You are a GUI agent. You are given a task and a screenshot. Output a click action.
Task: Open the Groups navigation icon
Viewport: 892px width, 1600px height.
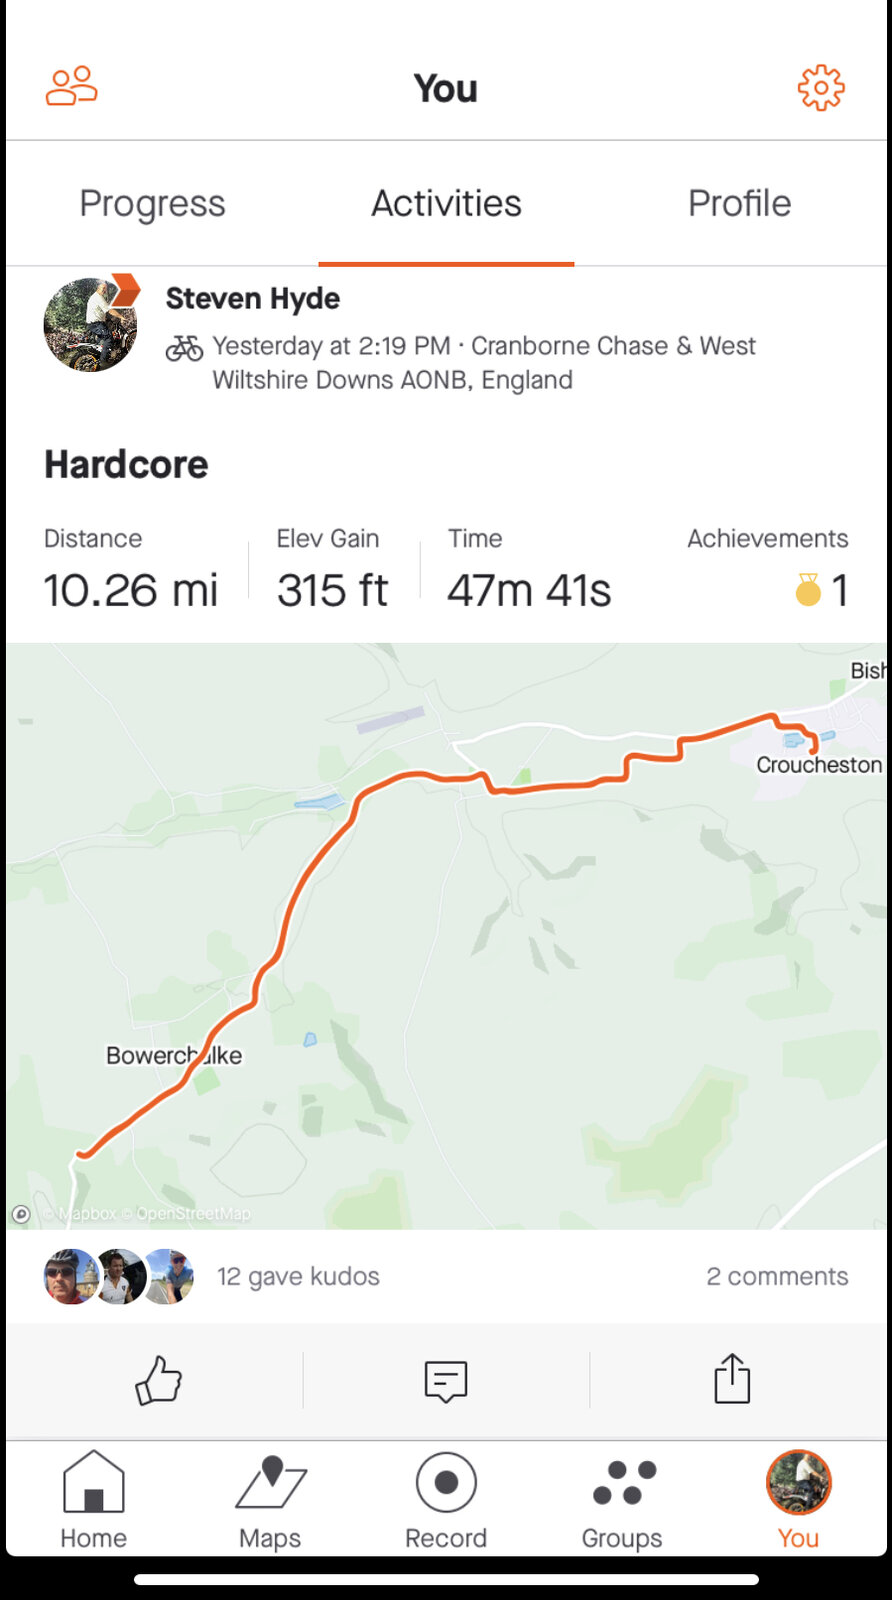(622, 1483)
